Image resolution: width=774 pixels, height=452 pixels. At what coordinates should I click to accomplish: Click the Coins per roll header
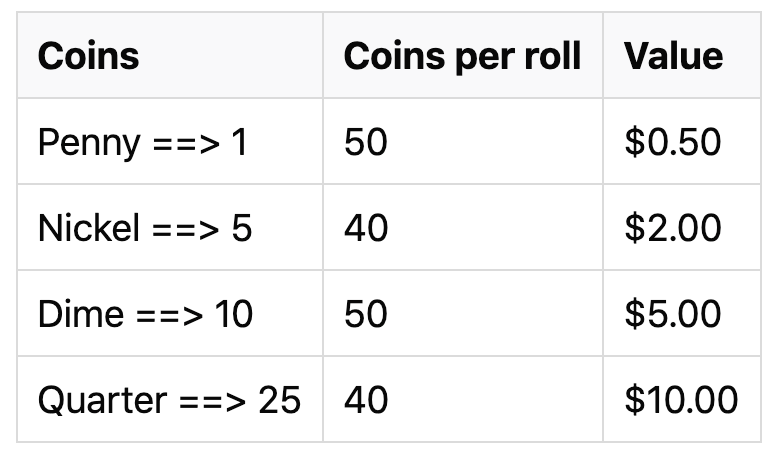[462, 57]
